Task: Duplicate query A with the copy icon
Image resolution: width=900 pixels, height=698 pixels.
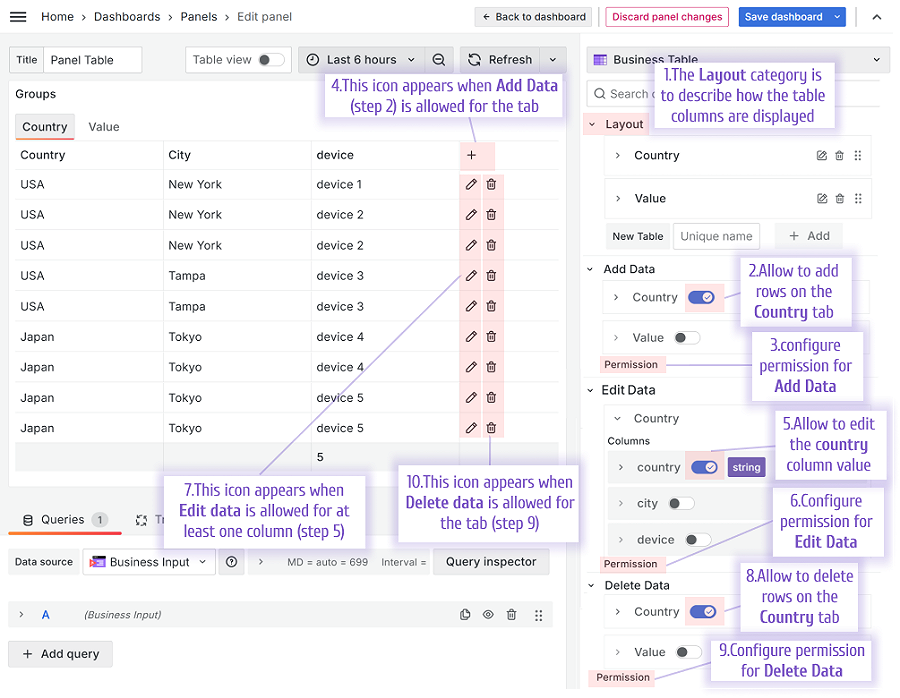Action: point(465,615)
